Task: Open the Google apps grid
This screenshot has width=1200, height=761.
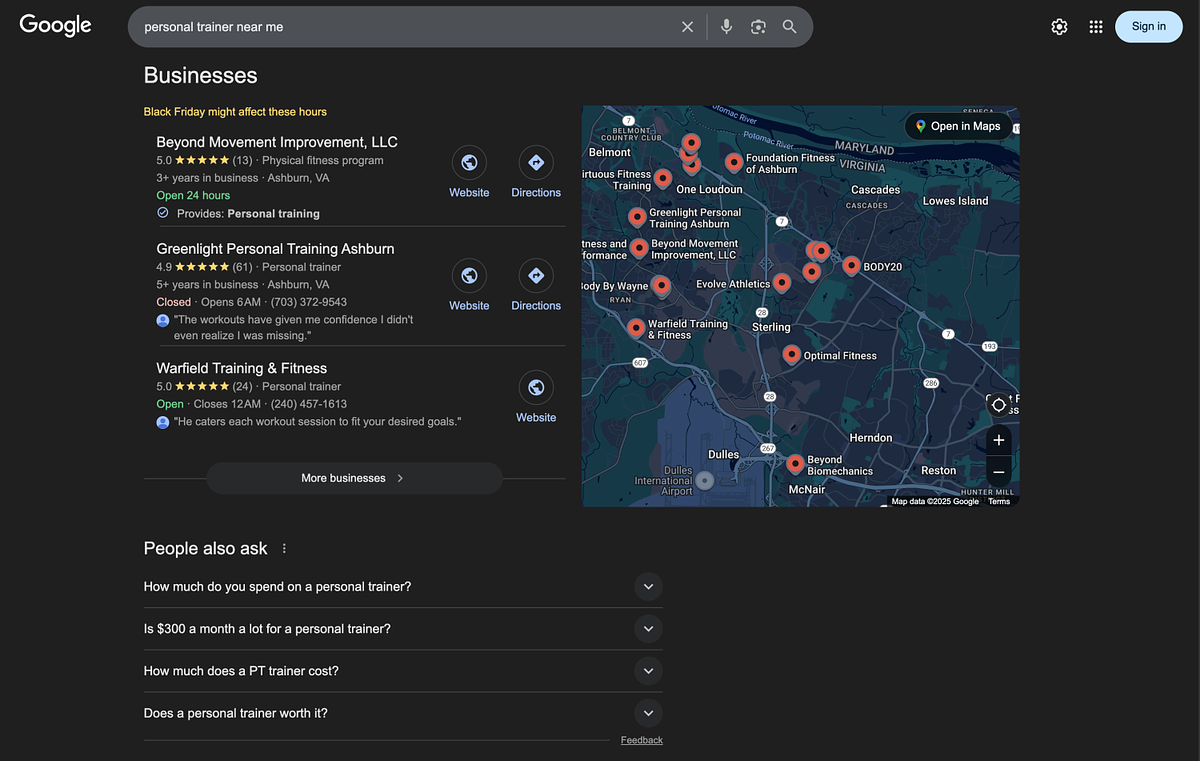Action: click(x=1096, y=27)
